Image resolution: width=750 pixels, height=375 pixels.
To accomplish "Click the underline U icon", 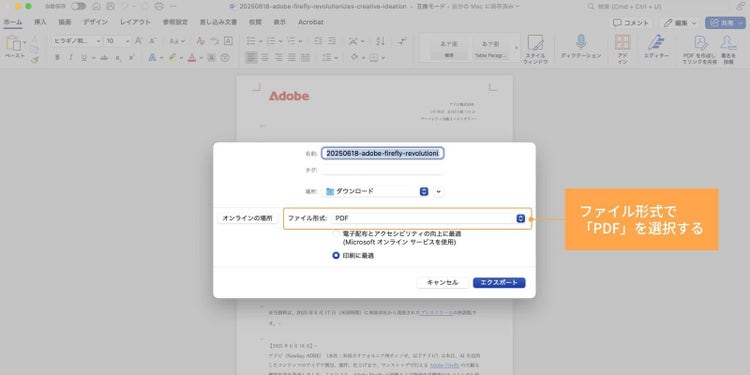I will pyautogui.click(x=84, y=57).
